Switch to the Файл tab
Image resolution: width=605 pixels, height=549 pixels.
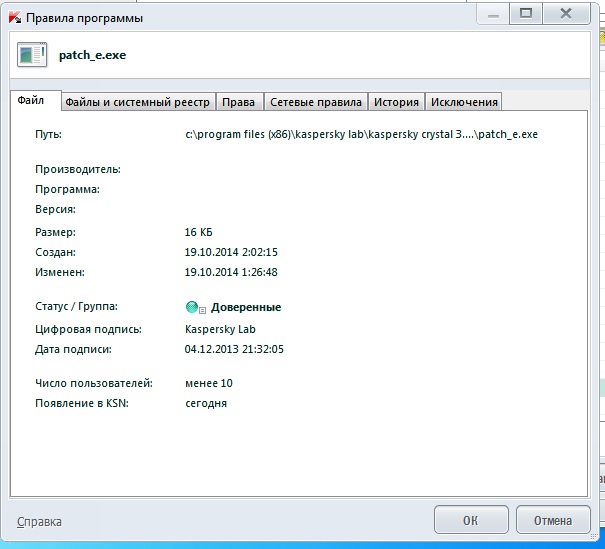pos(31,101)
